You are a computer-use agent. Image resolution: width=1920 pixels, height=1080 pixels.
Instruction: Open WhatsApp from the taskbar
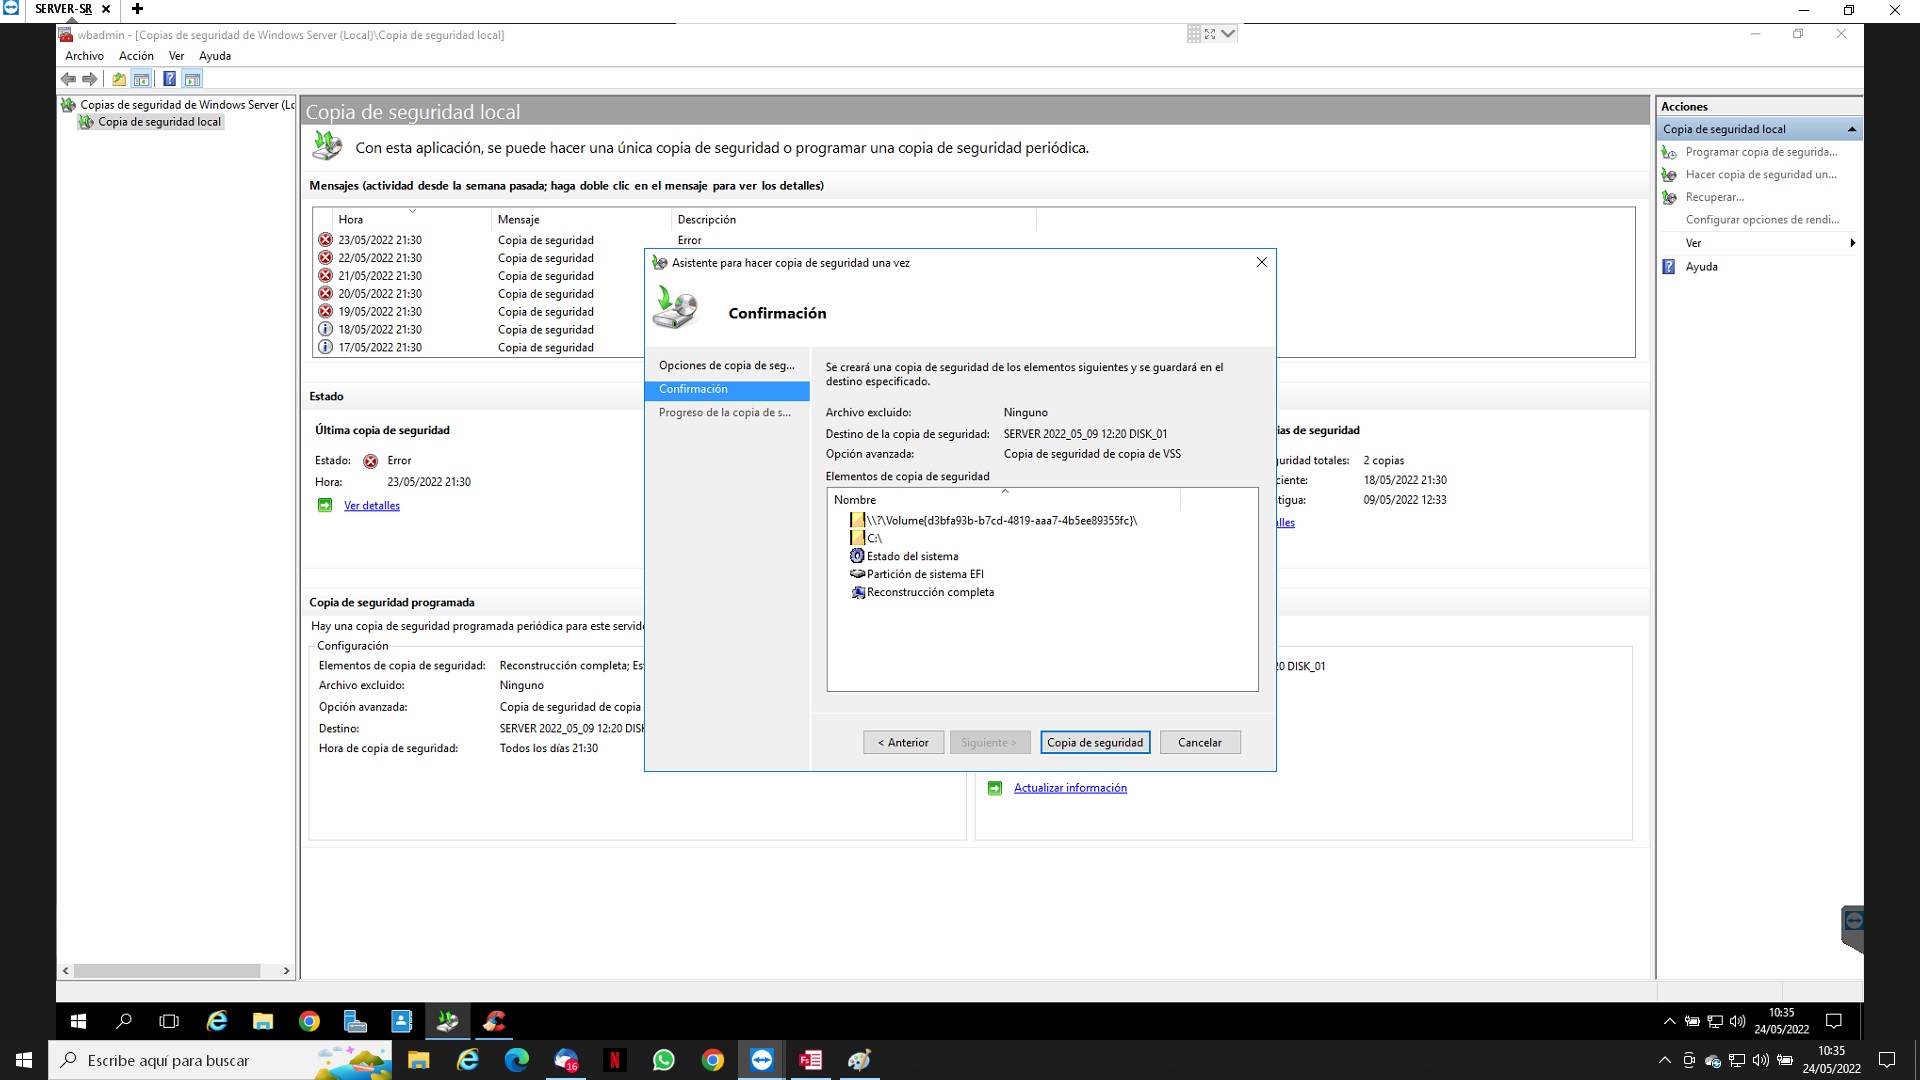(x=663, y=1060)
